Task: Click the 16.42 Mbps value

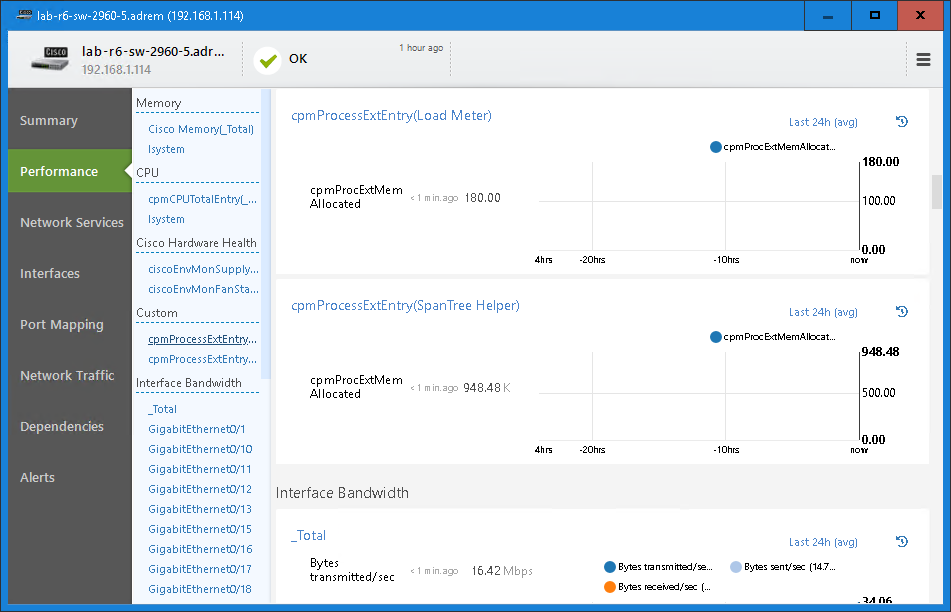Action: point(502,571)
